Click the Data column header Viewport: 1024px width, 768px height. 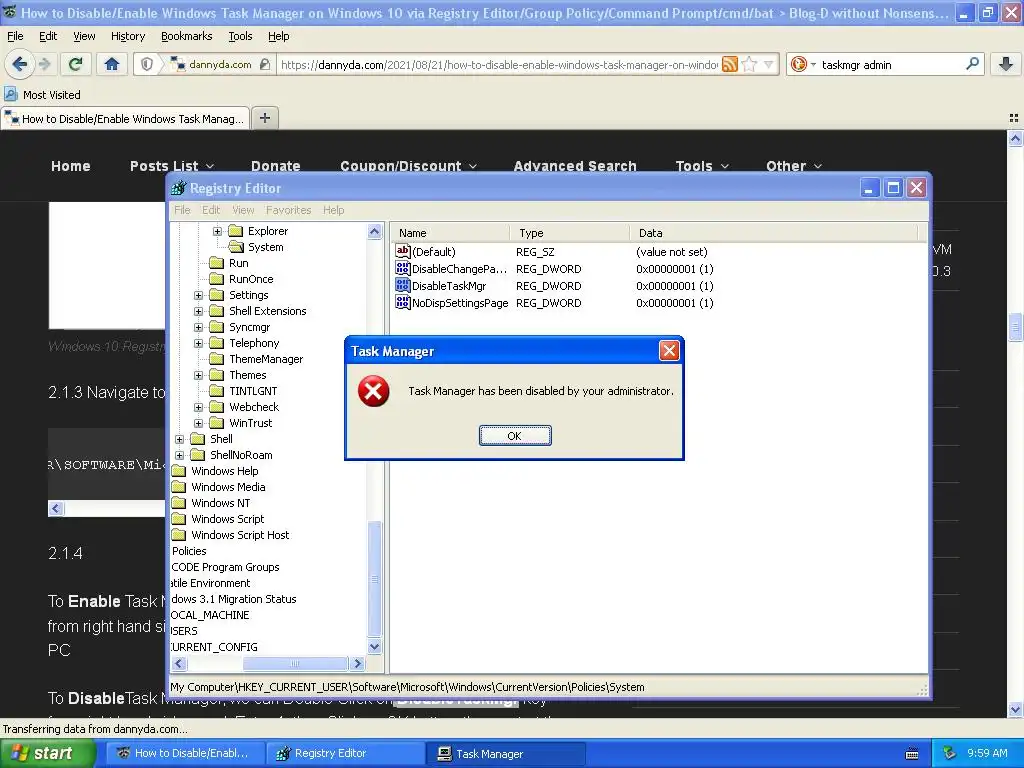tap(775, 232)
